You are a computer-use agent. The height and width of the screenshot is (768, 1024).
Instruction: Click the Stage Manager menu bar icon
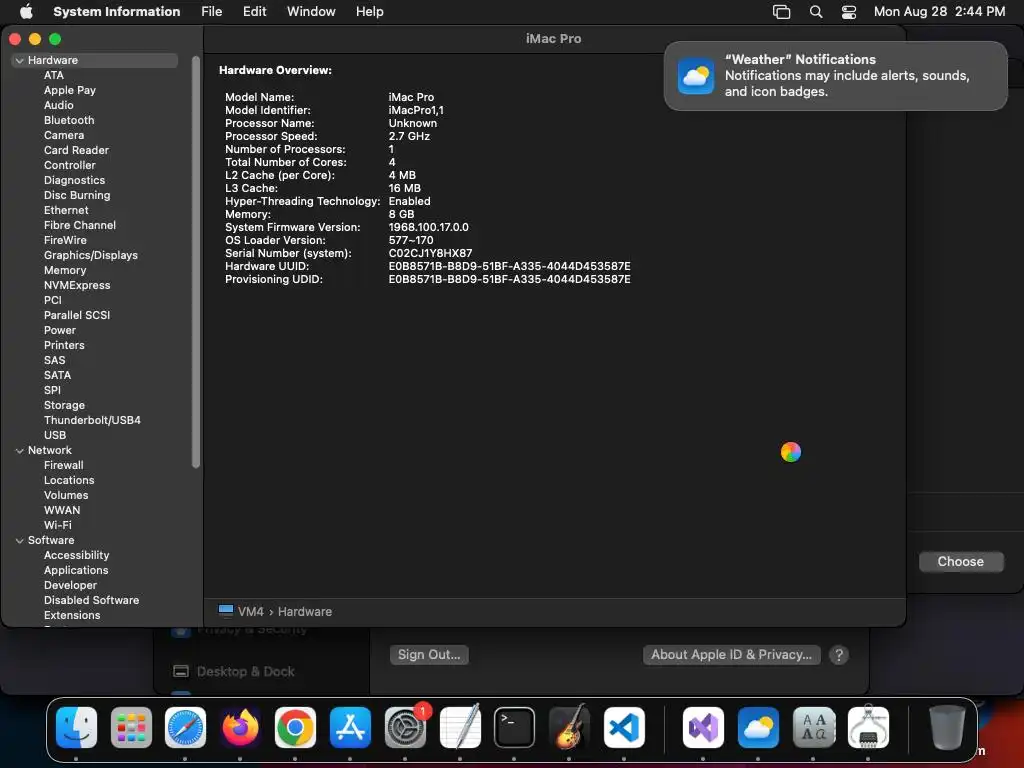click(781, 11)
